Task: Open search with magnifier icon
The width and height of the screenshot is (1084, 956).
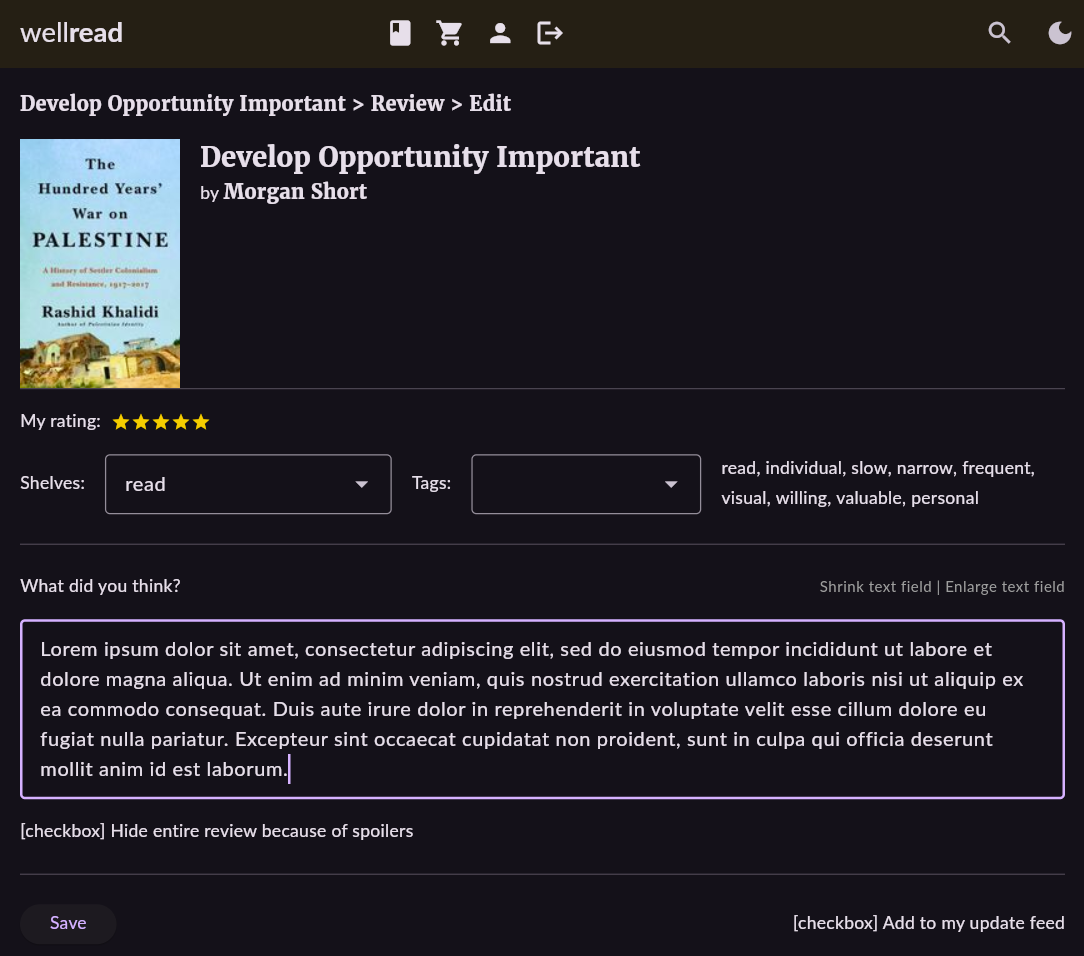Action: (999, 34)
